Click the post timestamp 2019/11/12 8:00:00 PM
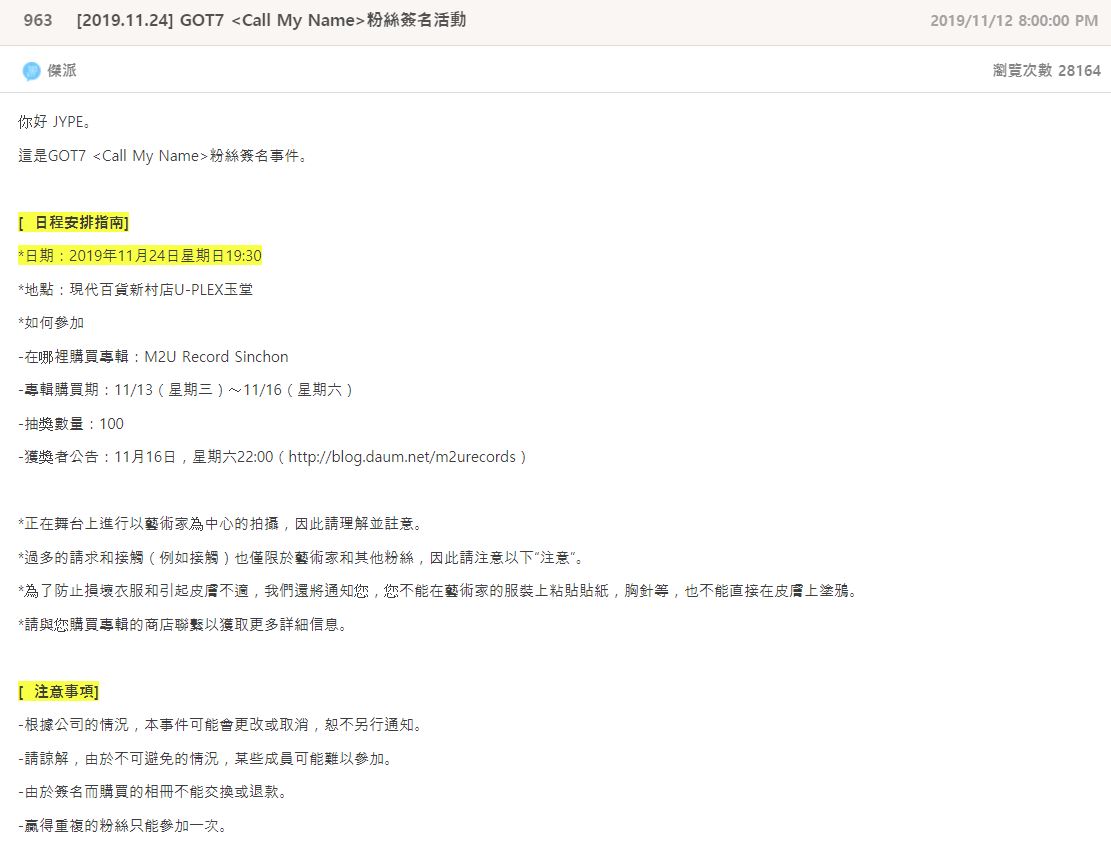The width and height of the screenshot is (1111, 842). 1013,21
